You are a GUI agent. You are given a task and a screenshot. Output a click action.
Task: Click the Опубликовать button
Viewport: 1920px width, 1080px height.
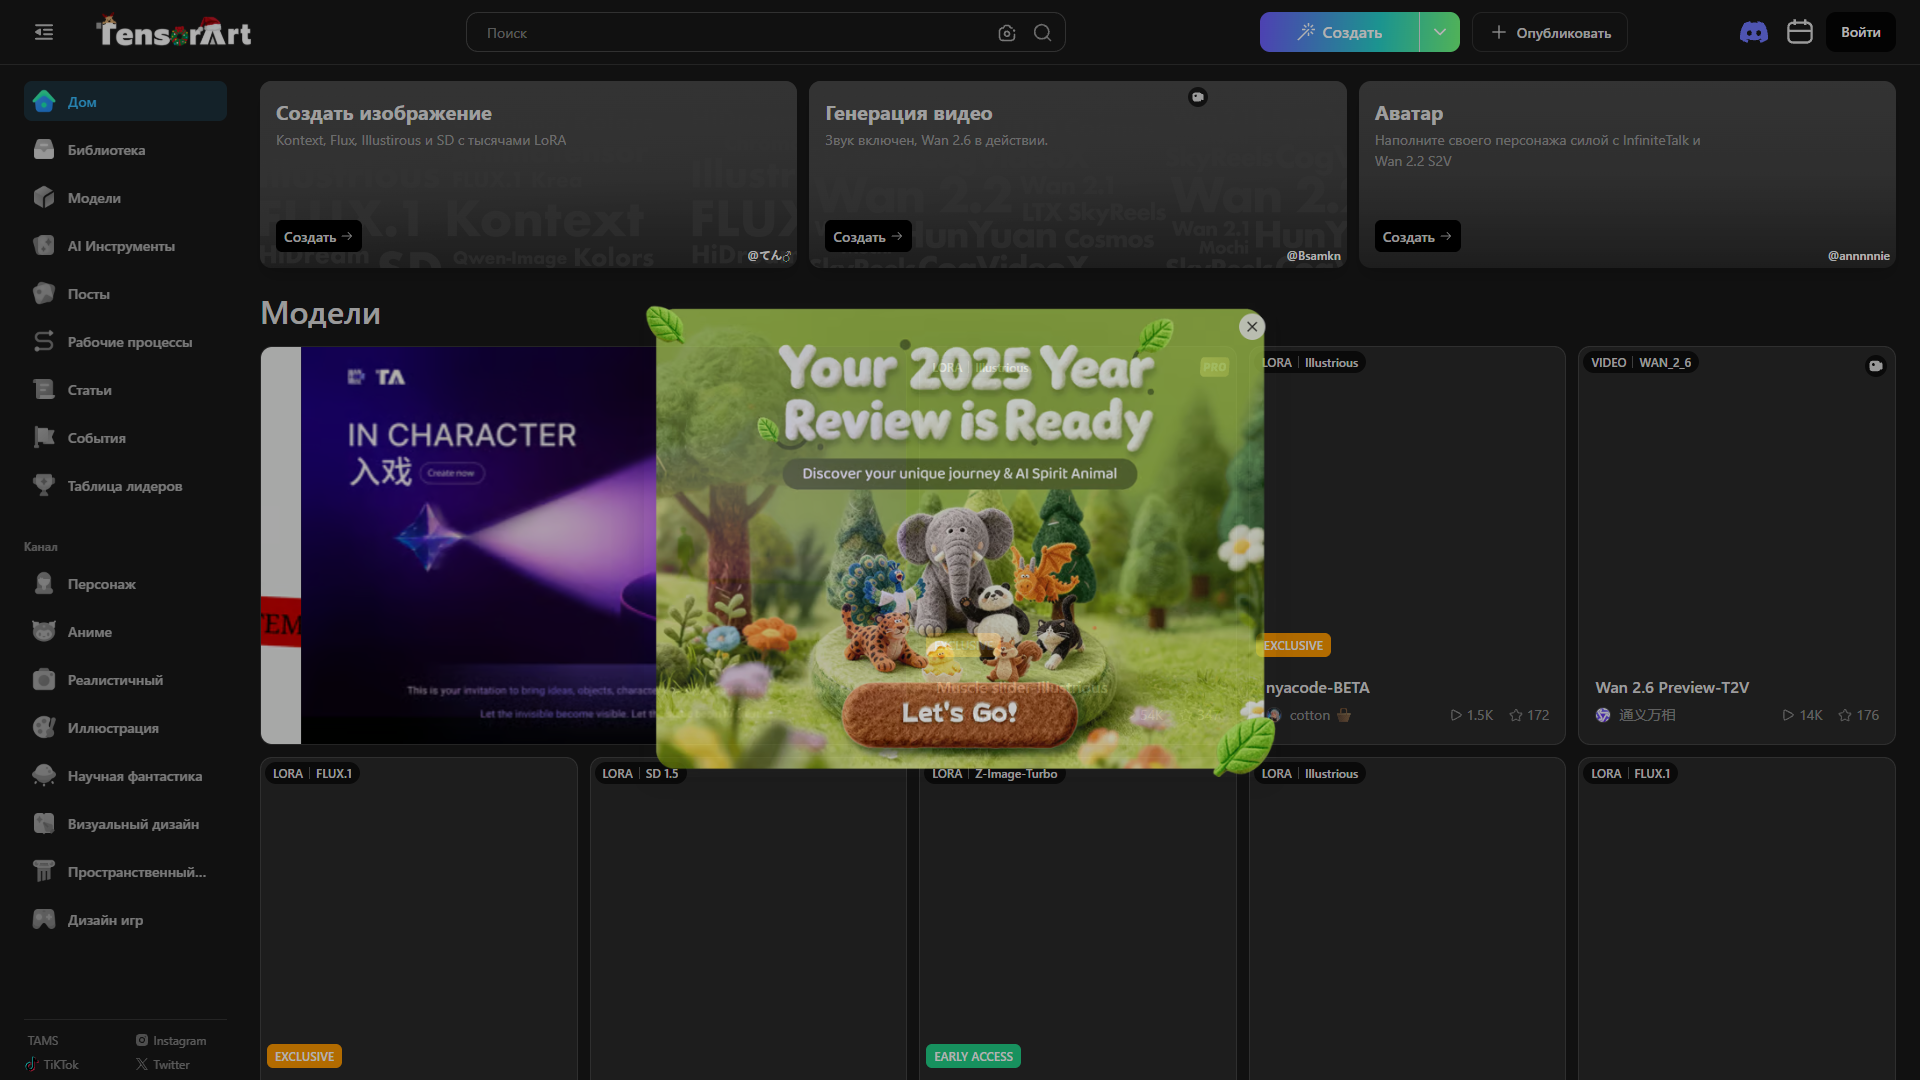tap(1549, 32)
